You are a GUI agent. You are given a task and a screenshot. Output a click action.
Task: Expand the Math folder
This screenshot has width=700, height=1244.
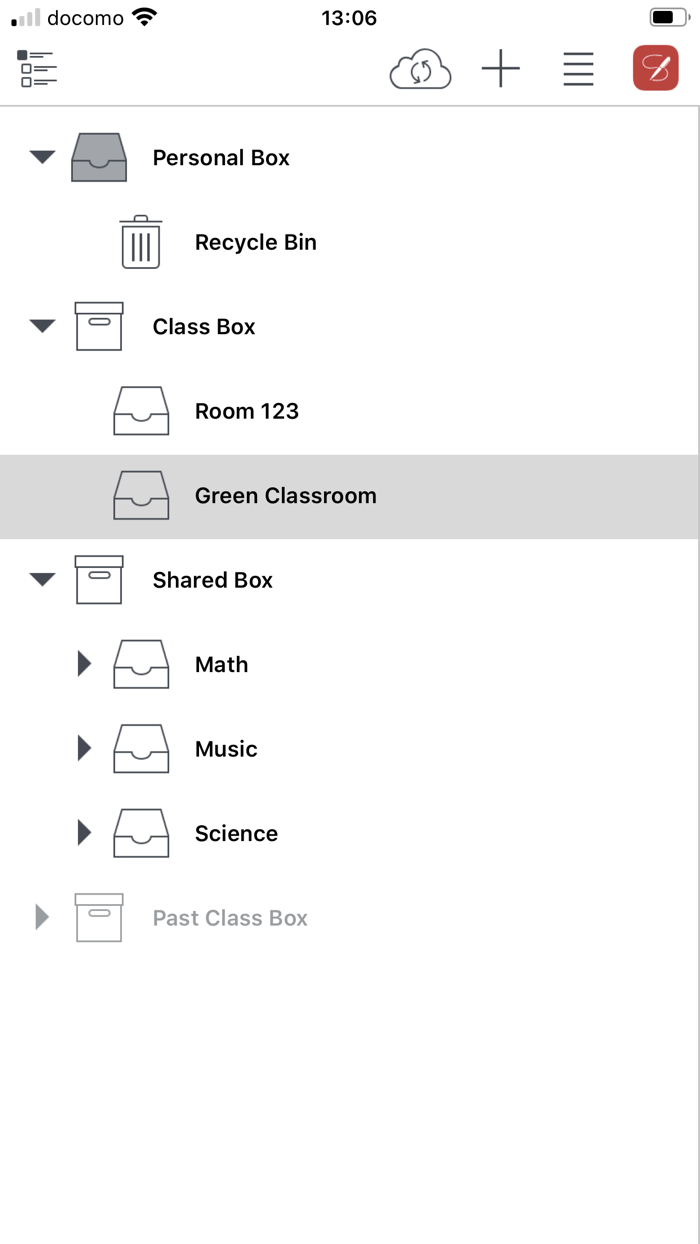(83, 663)
